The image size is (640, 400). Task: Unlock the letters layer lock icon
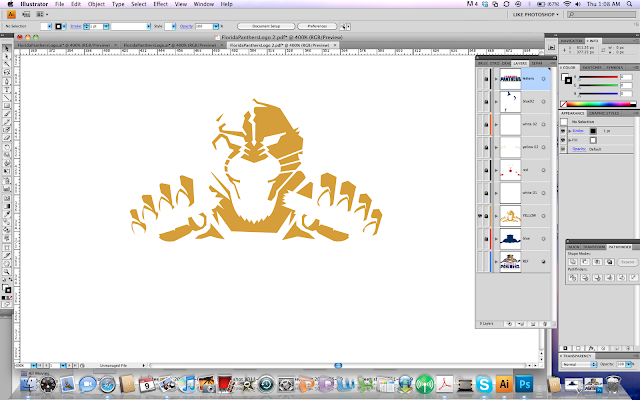[x=486, y=79]
